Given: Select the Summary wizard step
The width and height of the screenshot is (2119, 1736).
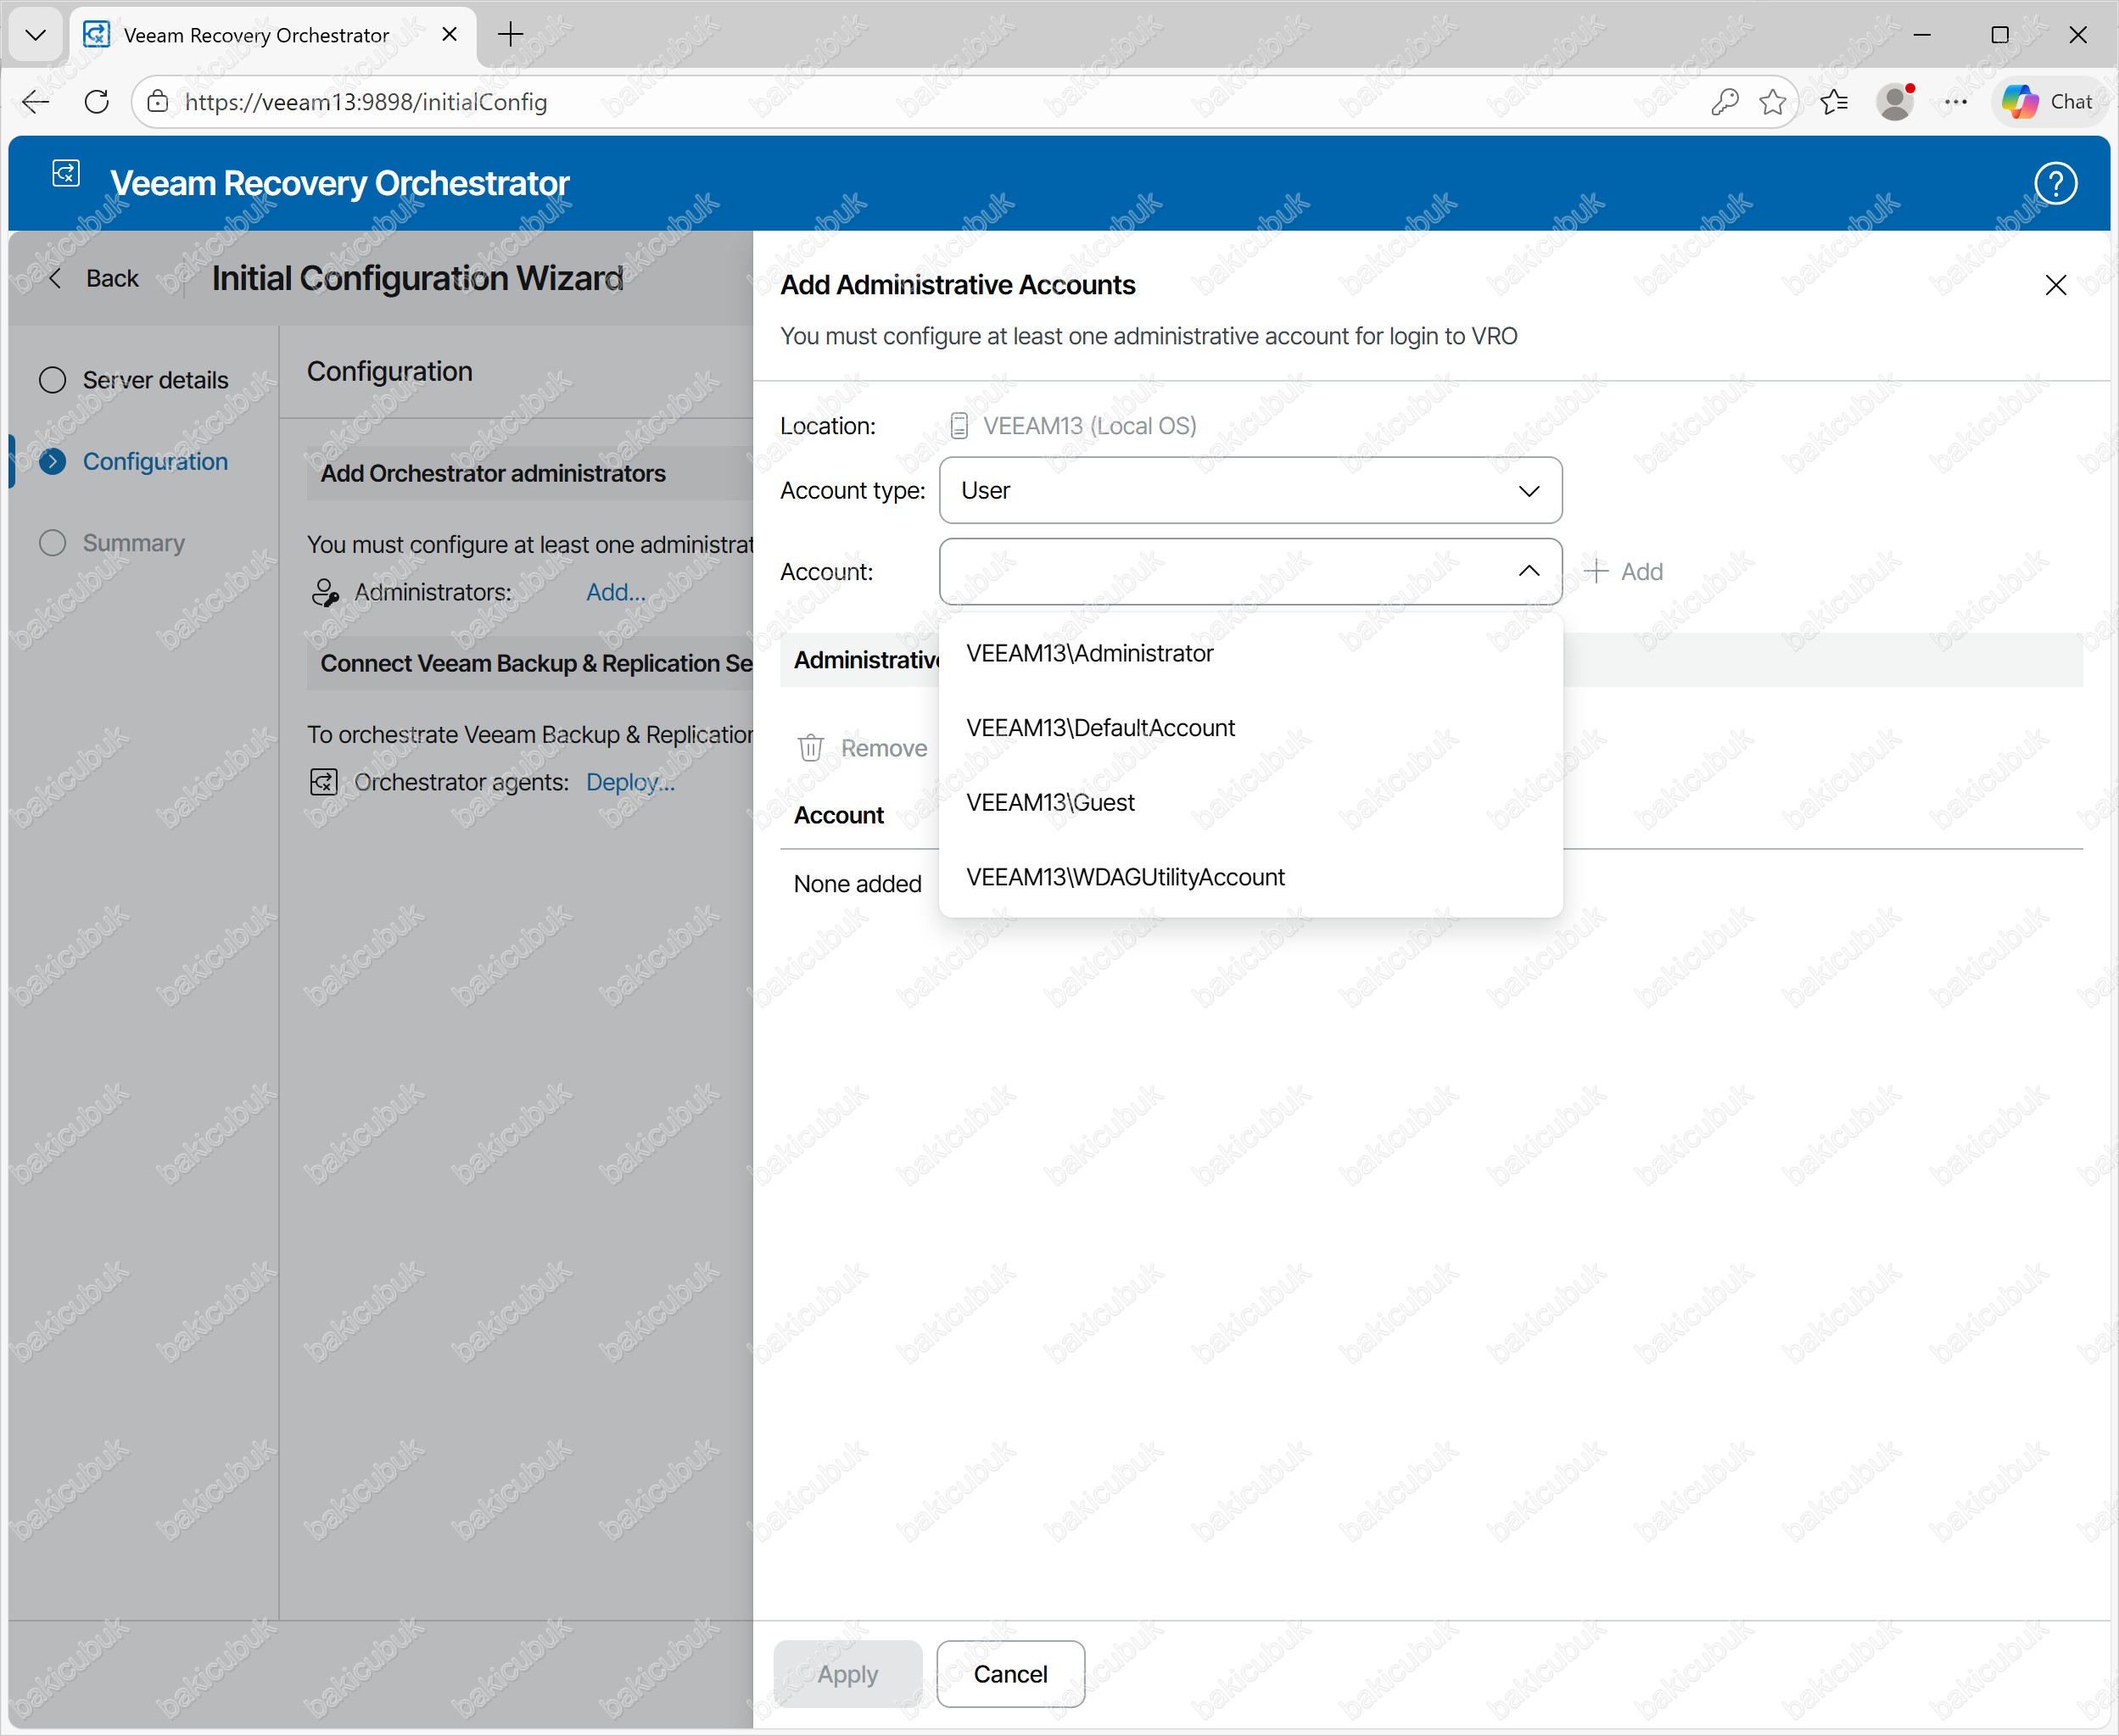Looking at the screenshot, I should coord(133,543).
